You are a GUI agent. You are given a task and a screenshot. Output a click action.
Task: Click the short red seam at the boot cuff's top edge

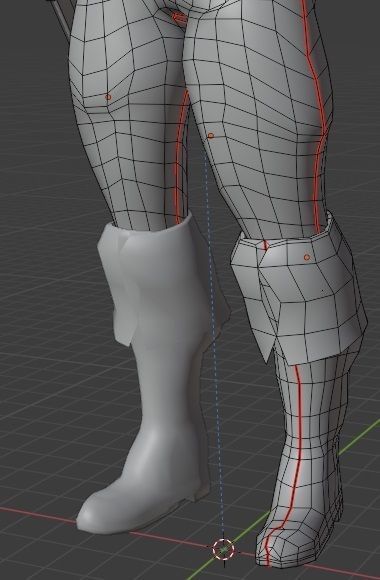click(264, 245)
